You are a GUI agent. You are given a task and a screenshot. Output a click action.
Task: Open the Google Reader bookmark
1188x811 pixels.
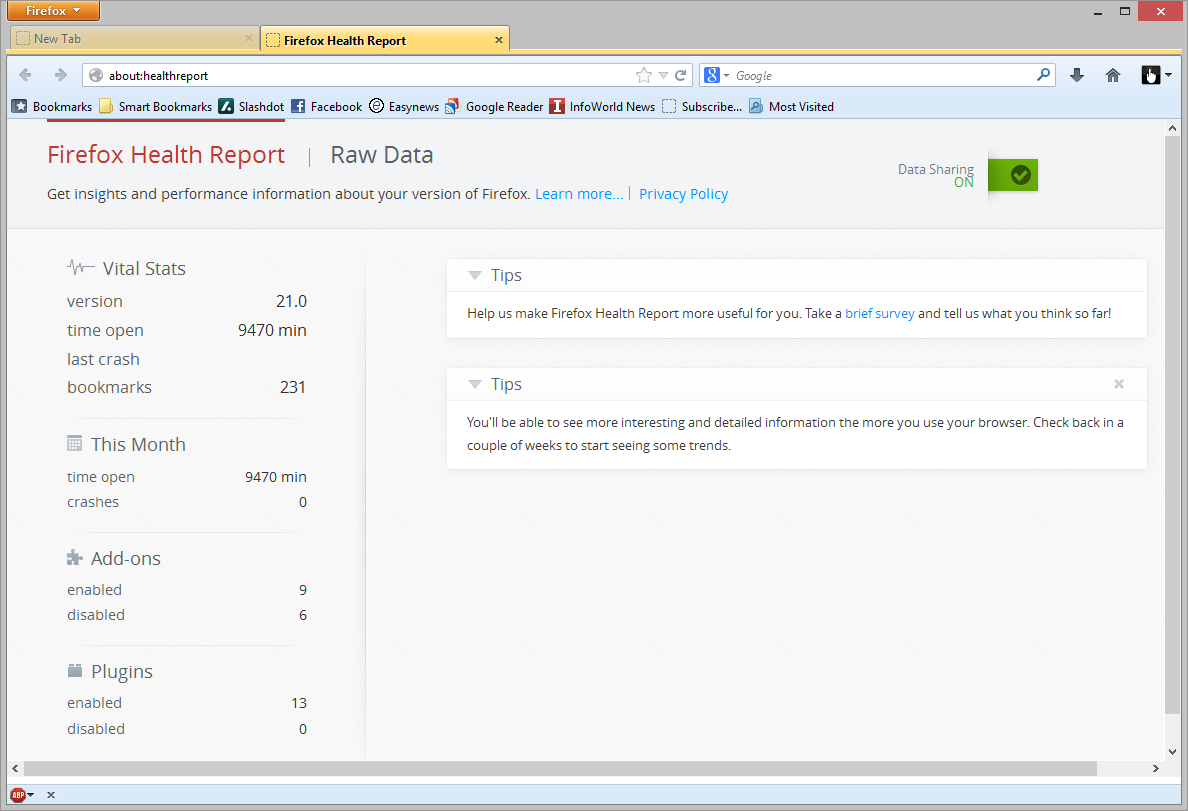point(494,107)
